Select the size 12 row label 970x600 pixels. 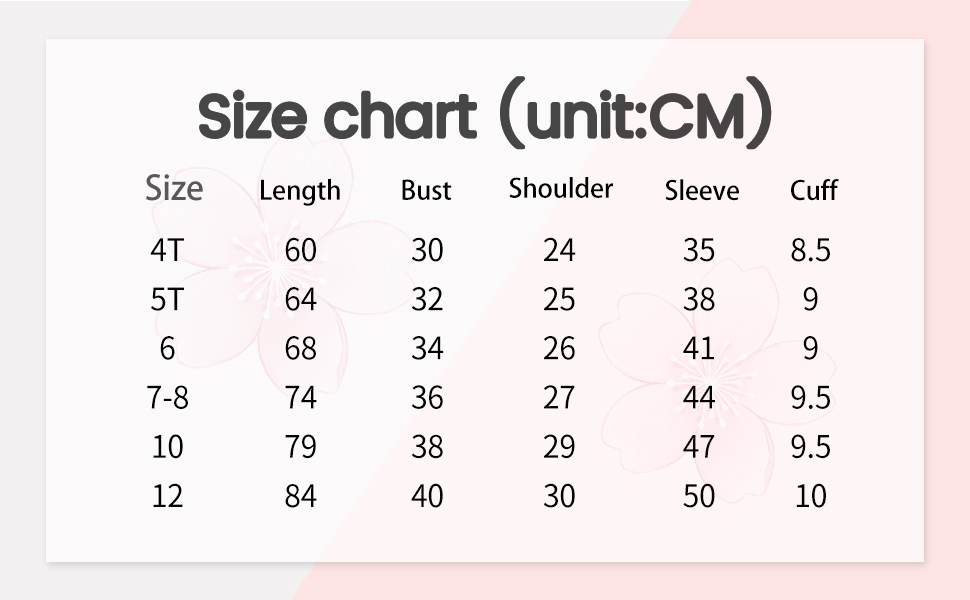point(167,496)
